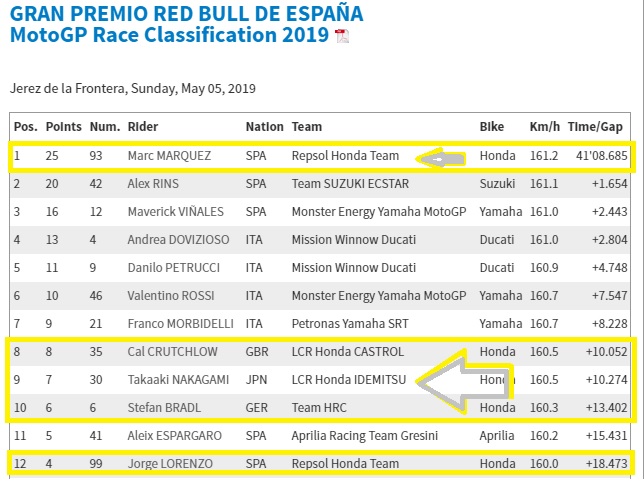Click the small arrow pointing at Repsol Honda Team
644x481 pixels.
440,157
